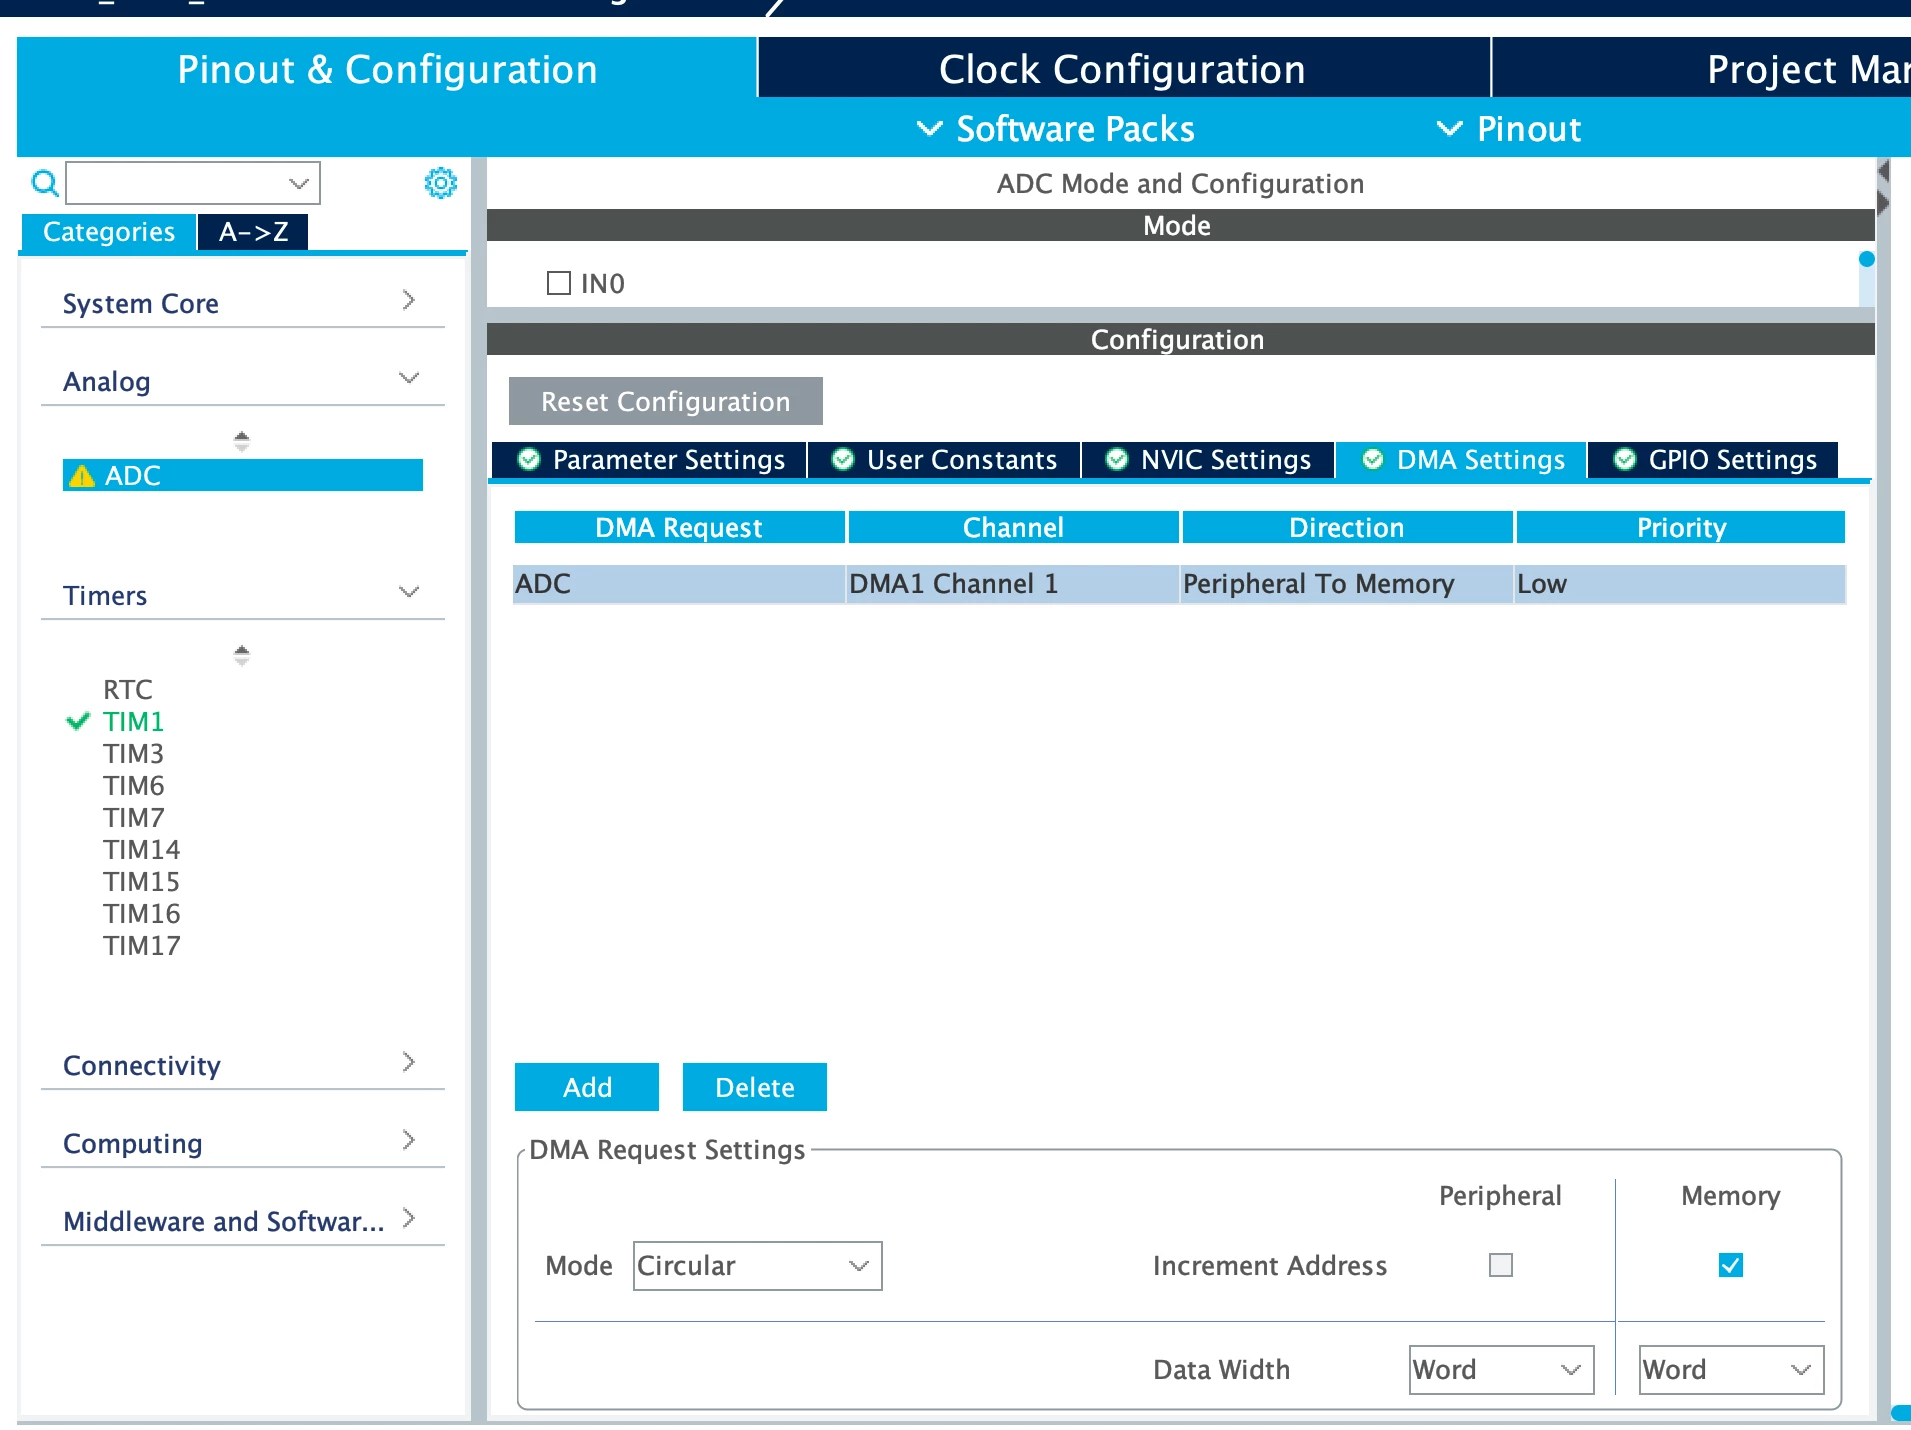
Task: Open the User Constants tab
Action: click(945, 460)
